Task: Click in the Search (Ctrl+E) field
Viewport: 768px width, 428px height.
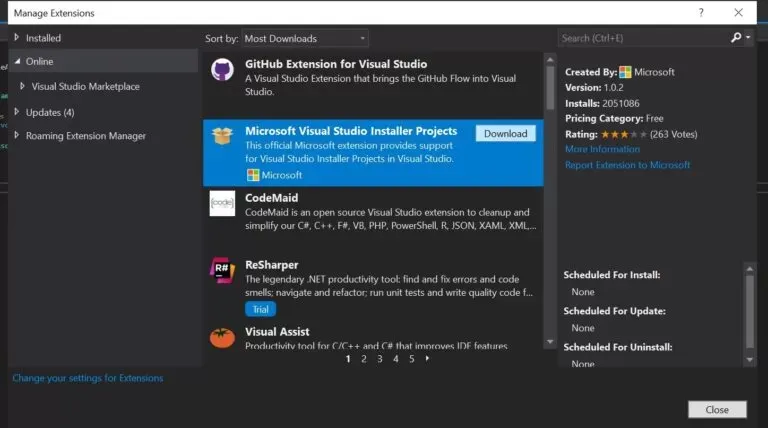Action: [643, 38]
